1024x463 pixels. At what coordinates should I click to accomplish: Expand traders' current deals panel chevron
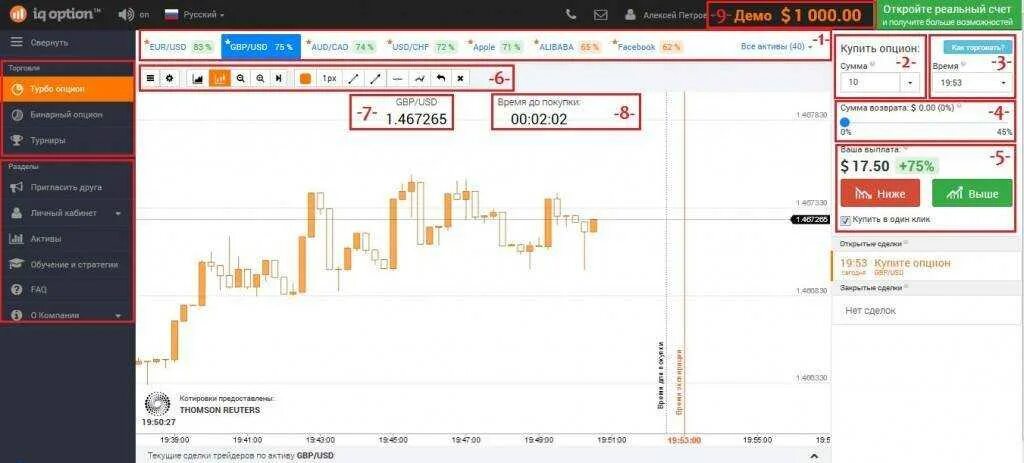pos(814,456)
